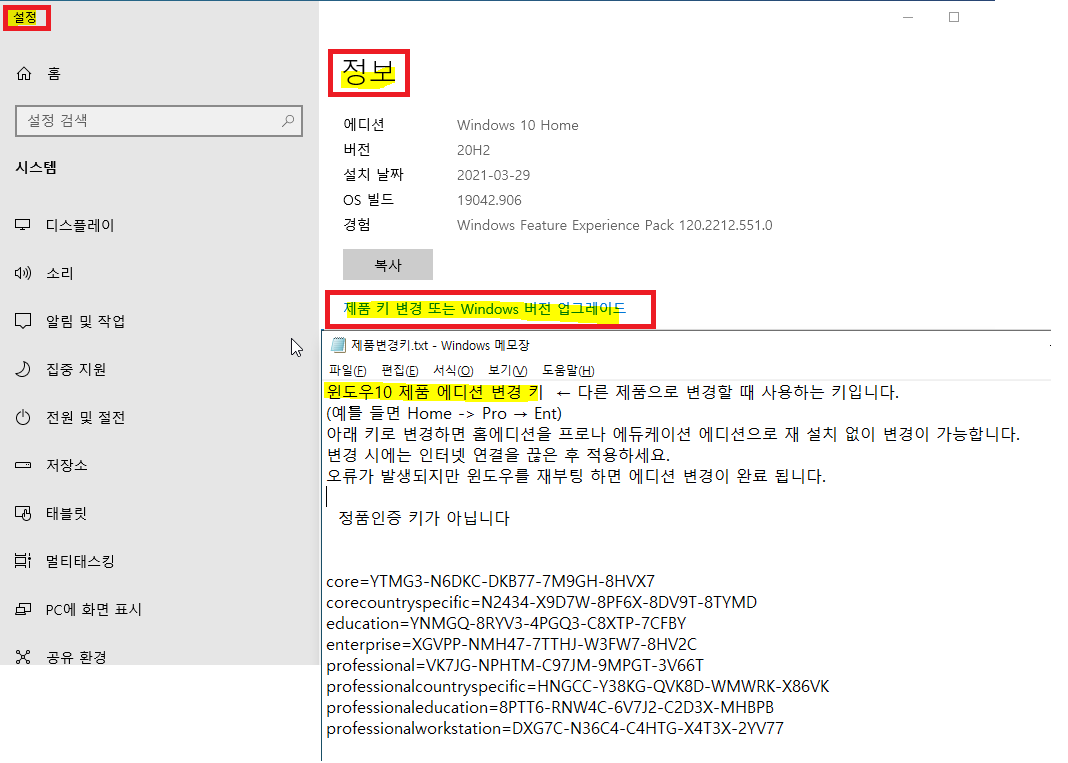
Task: Click the enterprise=XGVPP key line
Action: click(512, 644)
